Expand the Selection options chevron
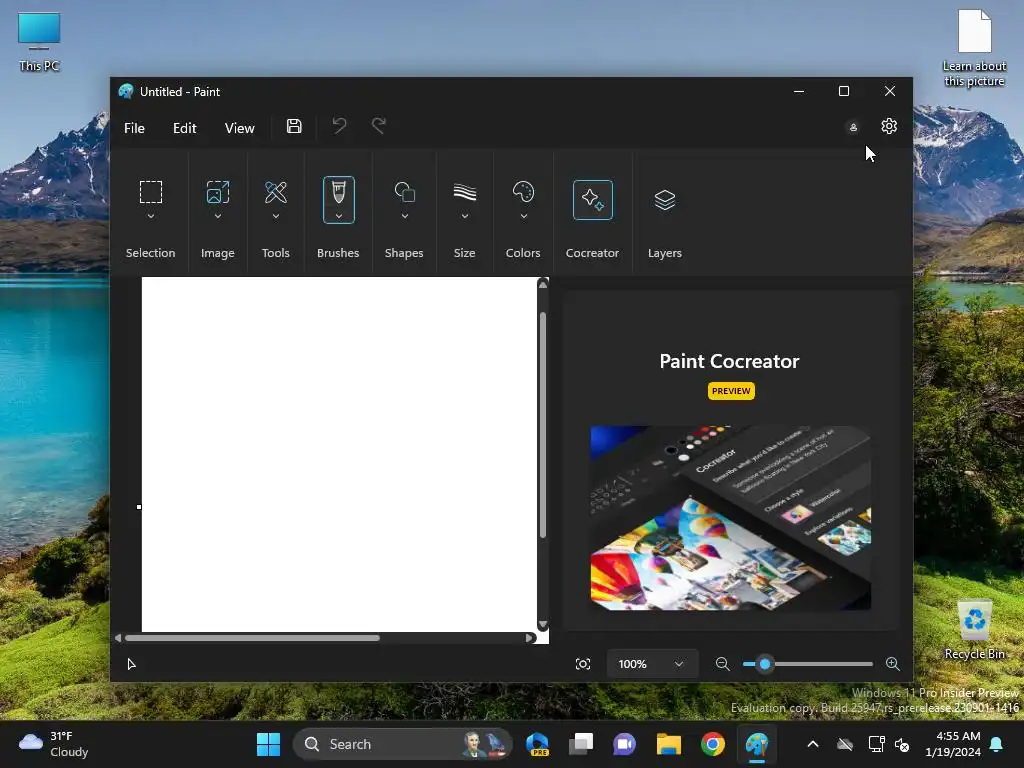The width and height of the screenshot is (1024, 768). click(x=151, y=216)
